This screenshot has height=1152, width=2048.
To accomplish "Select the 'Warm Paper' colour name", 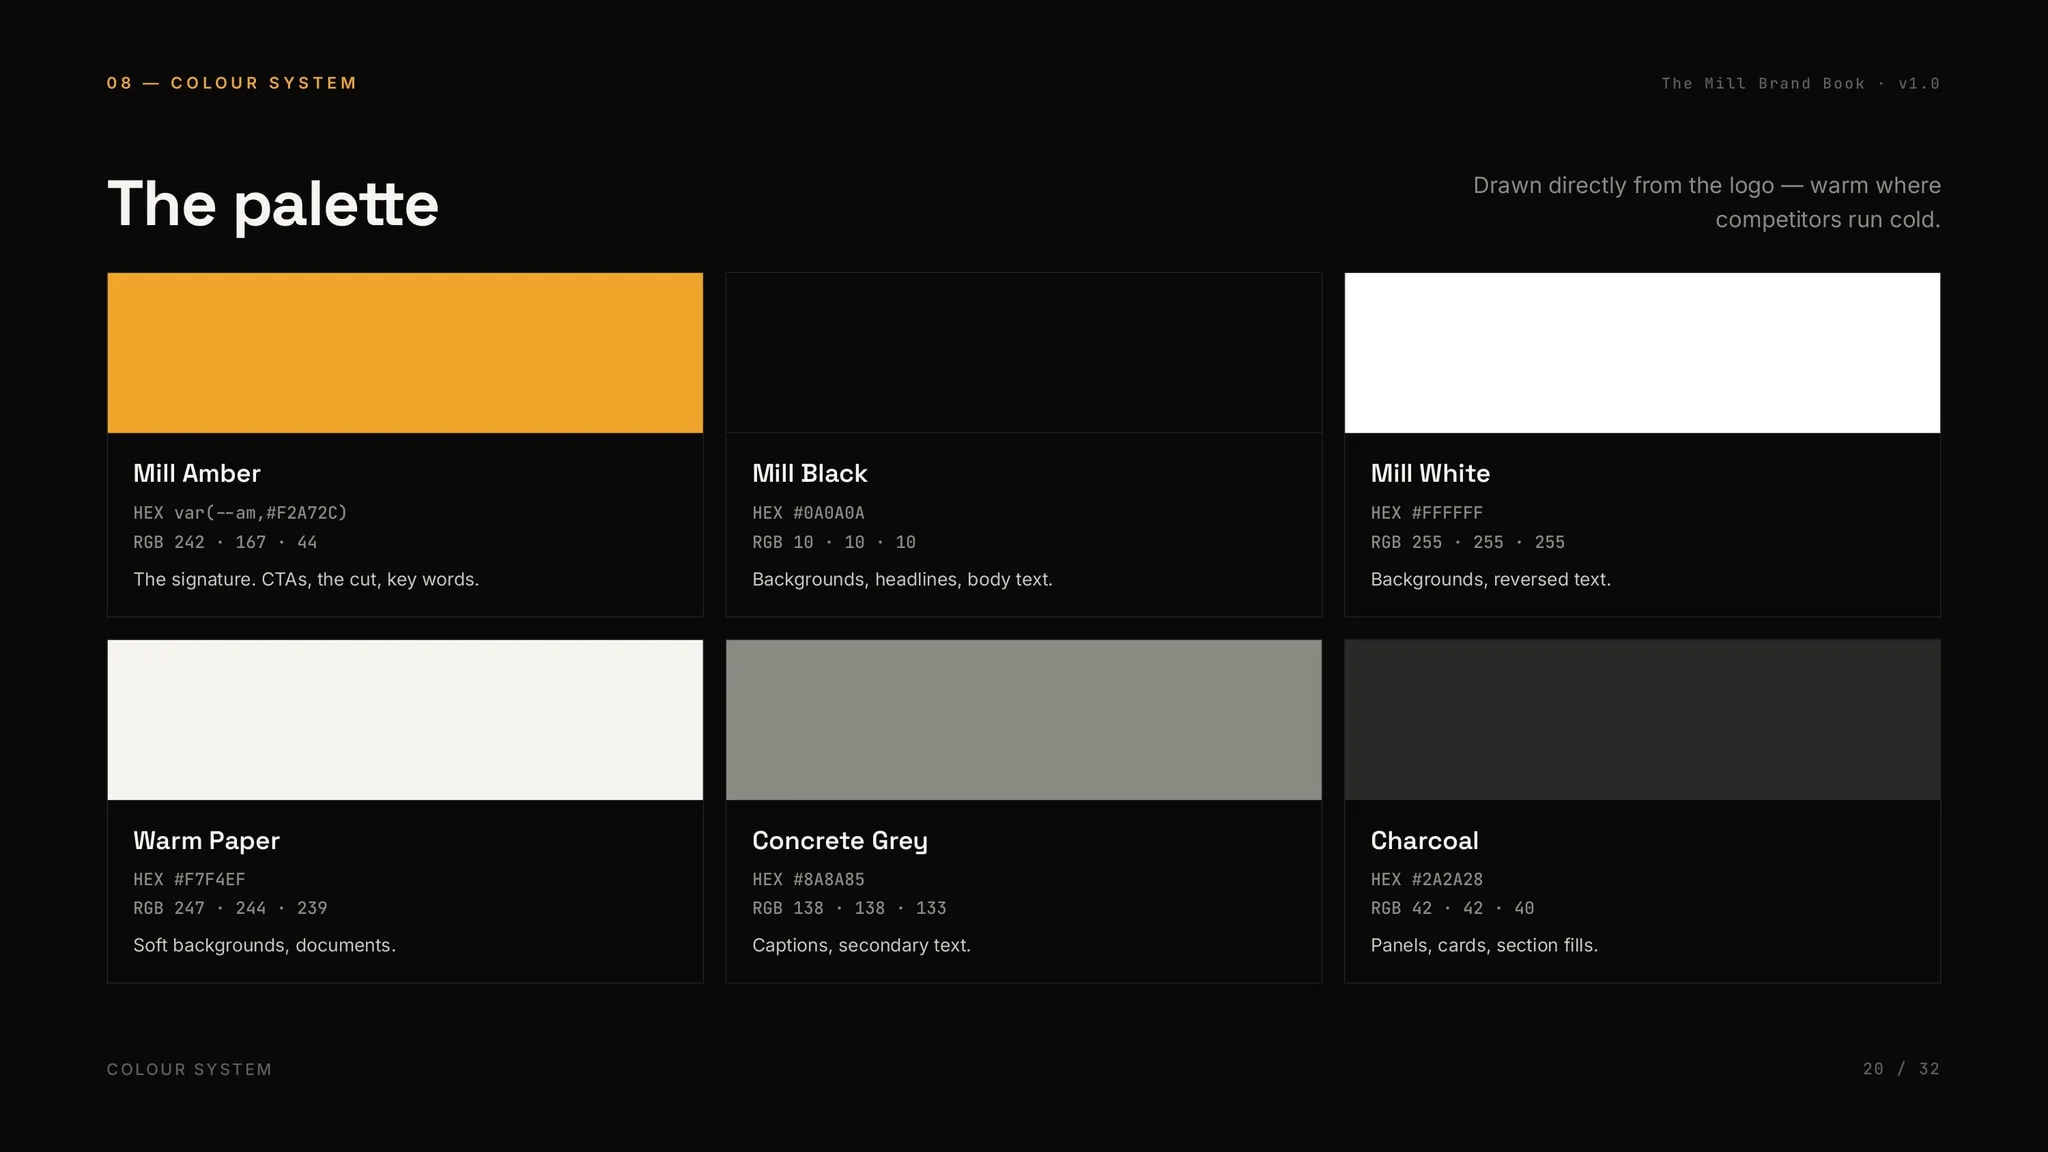I will [x=207, y=841].
